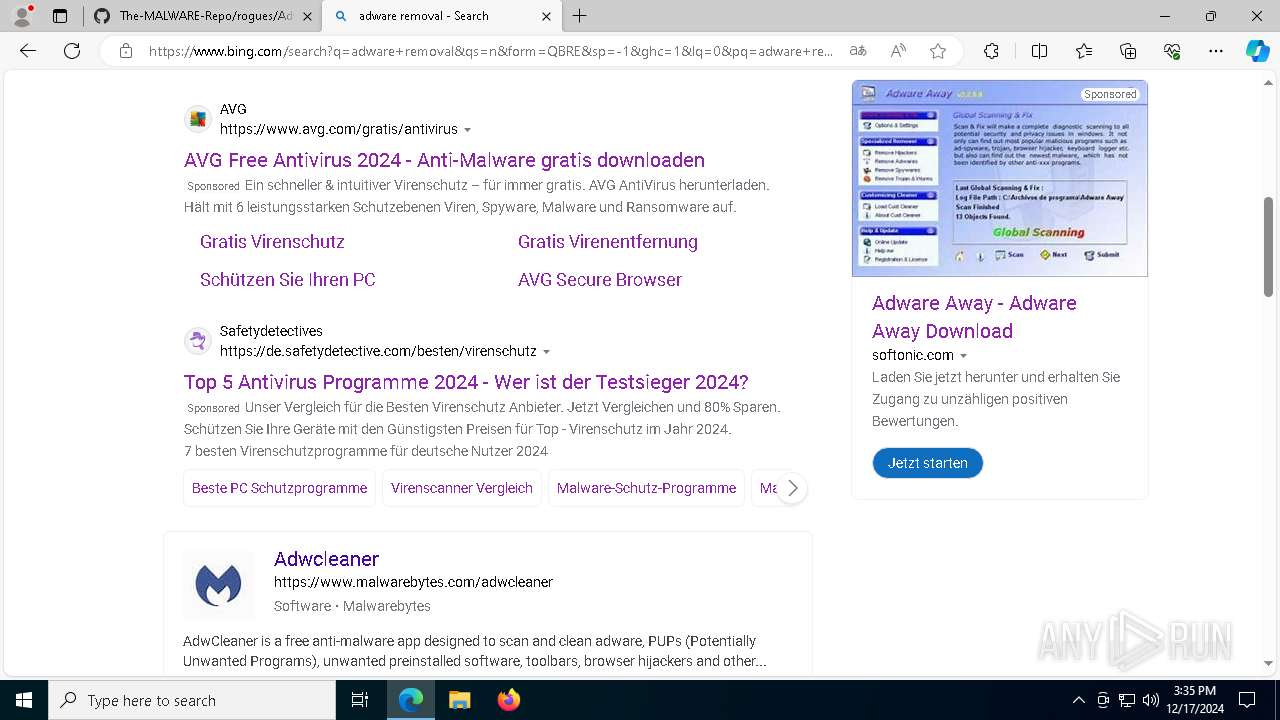The height and width of the screenshot is (720, 1280).
Task: Open the network tray icon
Action: click(1127, 700)
